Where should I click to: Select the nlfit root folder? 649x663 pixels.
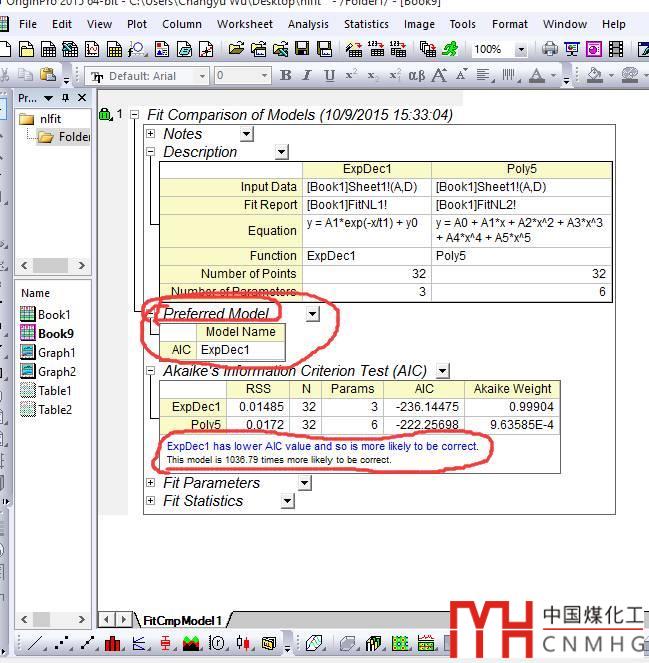coord(49,119)
